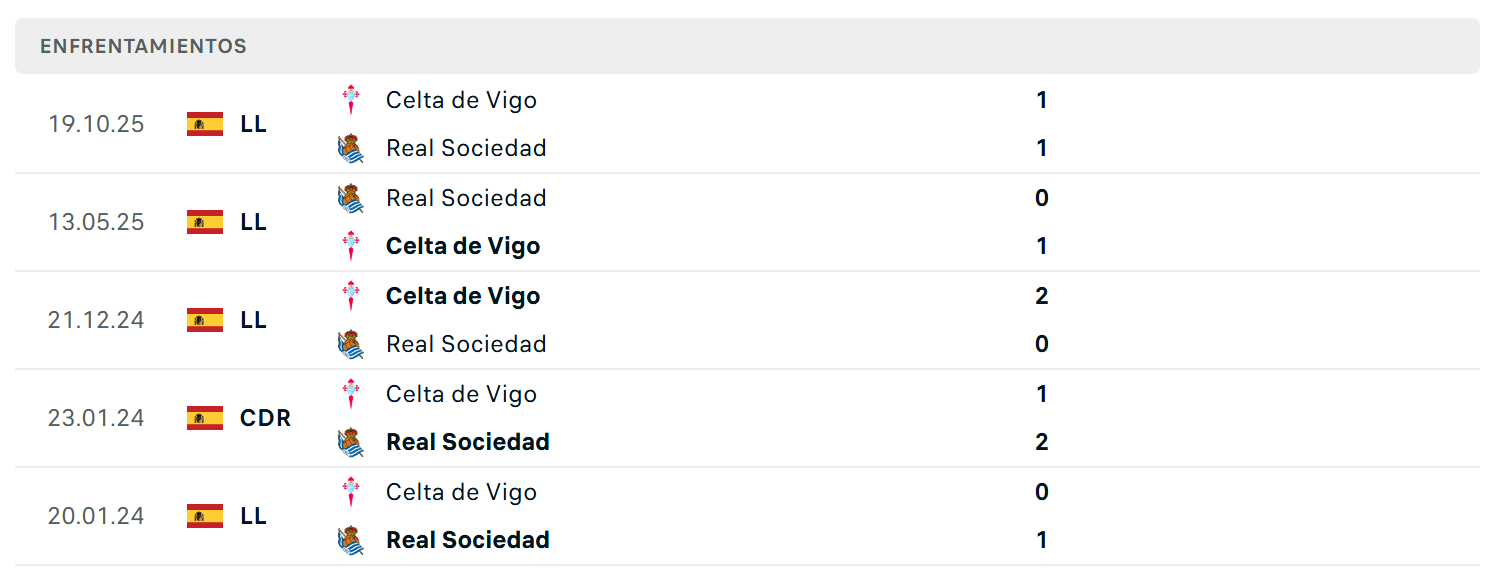Viewport: 1496px width, 583px height.
Task: Click Real Sociedad crest in 13.05.25 match
Action: coord(351,198)
